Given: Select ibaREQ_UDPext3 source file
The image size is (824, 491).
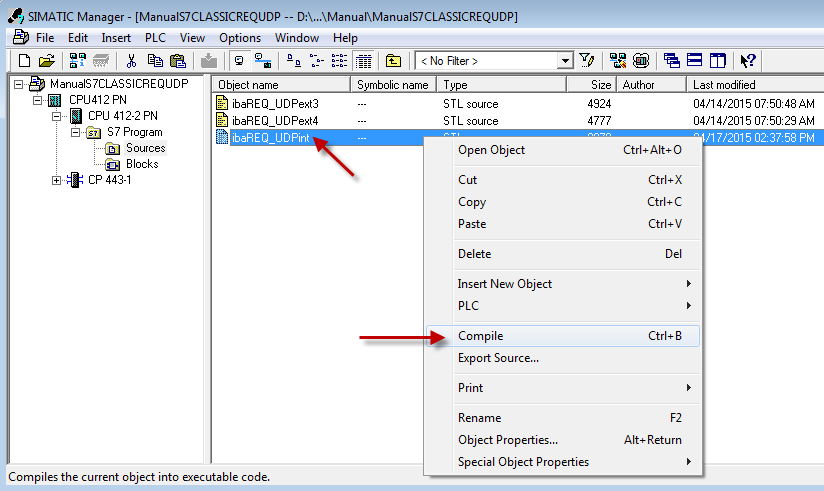Looking at the screenshot, I should (x=275, y=104).
